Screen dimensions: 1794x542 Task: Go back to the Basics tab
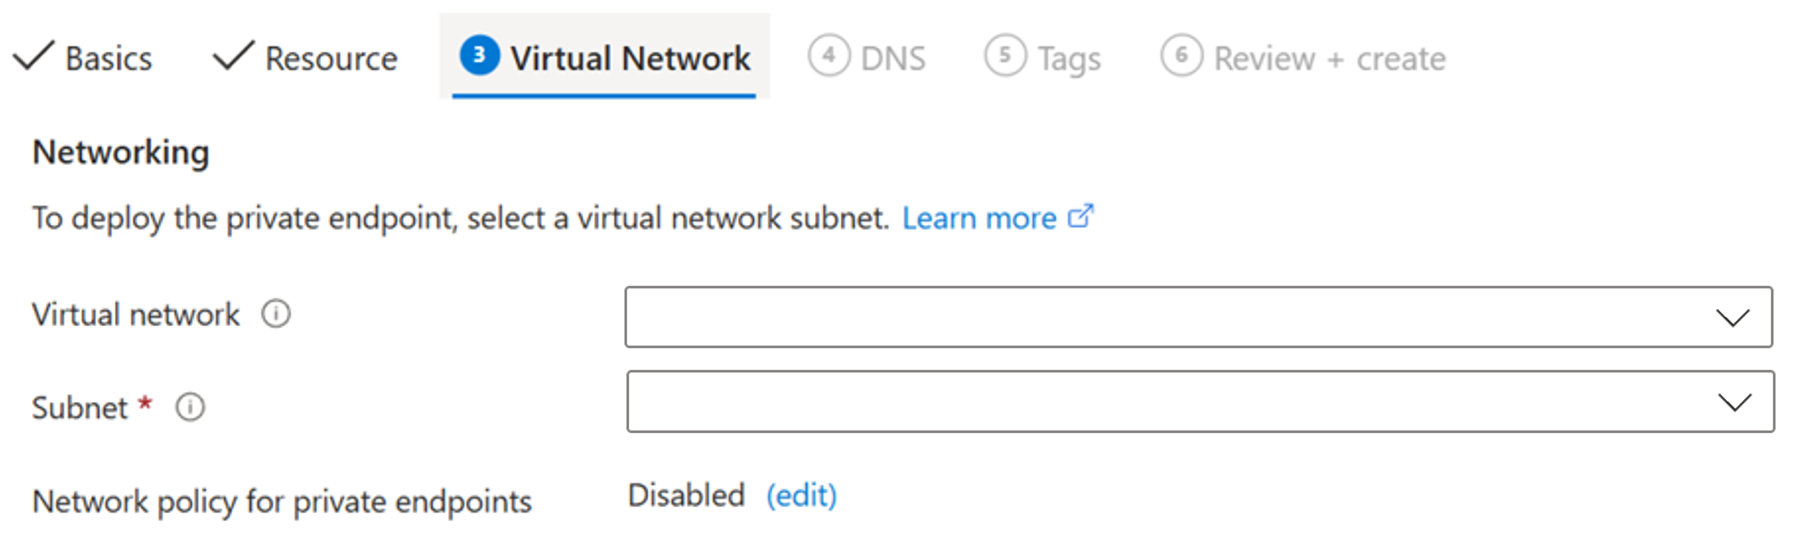(83, 58)
